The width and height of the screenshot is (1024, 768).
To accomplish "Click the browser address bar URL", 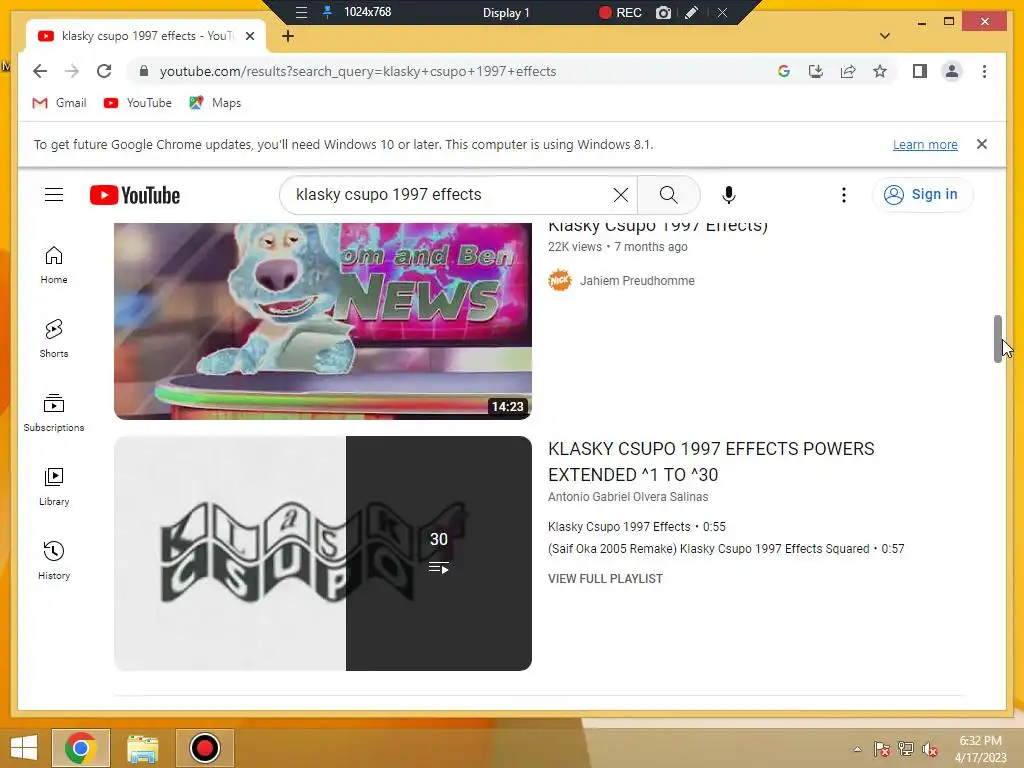I will coord(358,71).
